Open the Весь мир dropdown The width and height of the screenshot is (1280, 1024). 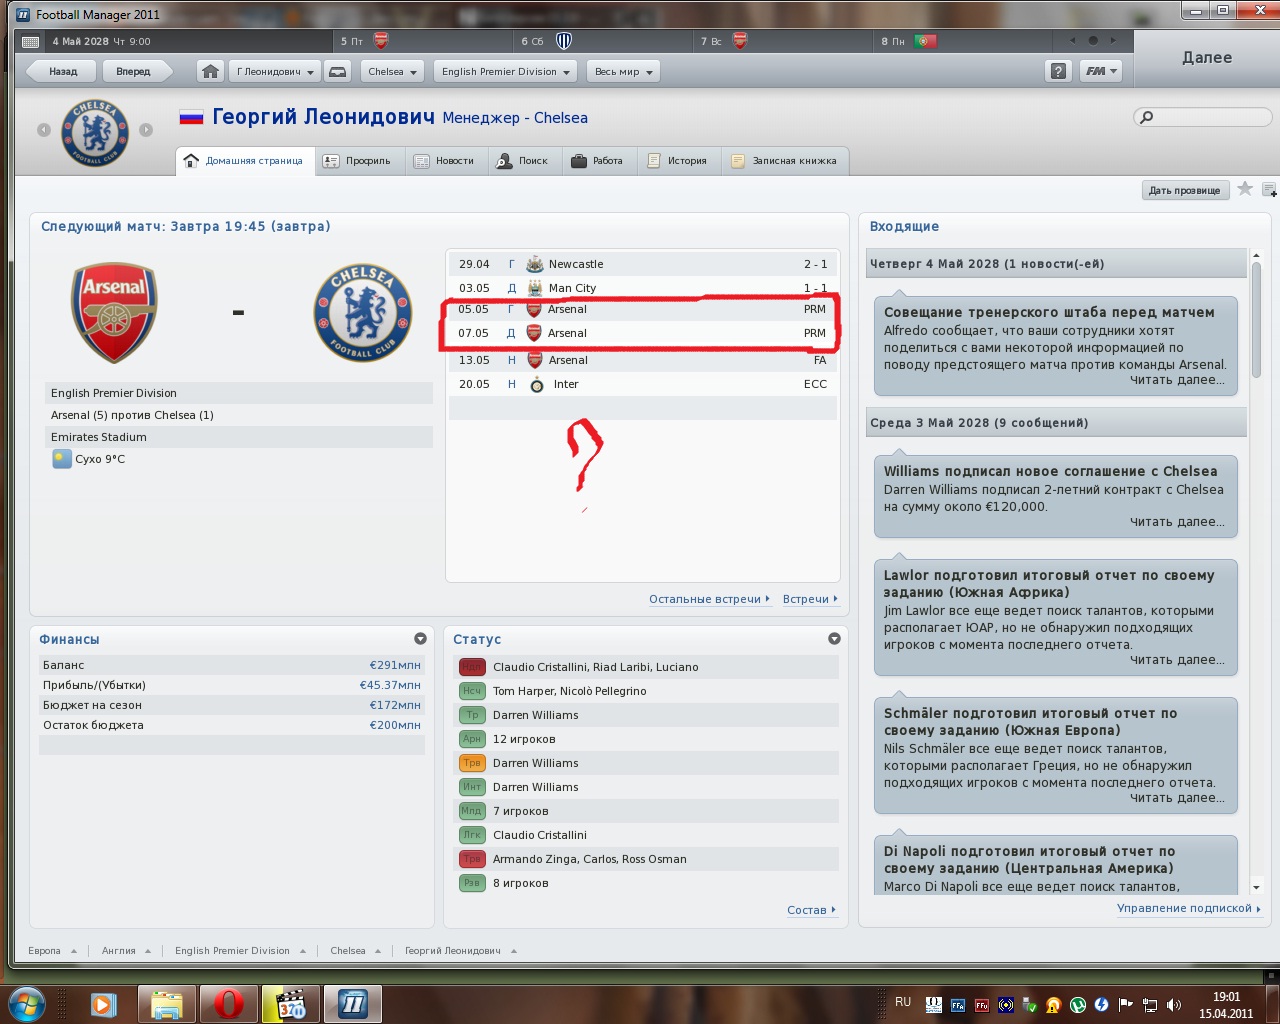[624, 72]
